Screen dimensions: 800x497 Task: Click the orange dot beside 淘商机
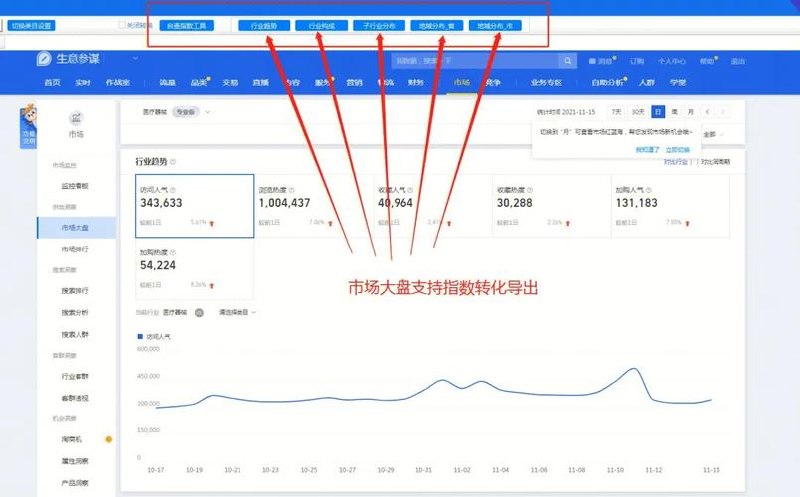pyautogui.click(x=109, y=439)
